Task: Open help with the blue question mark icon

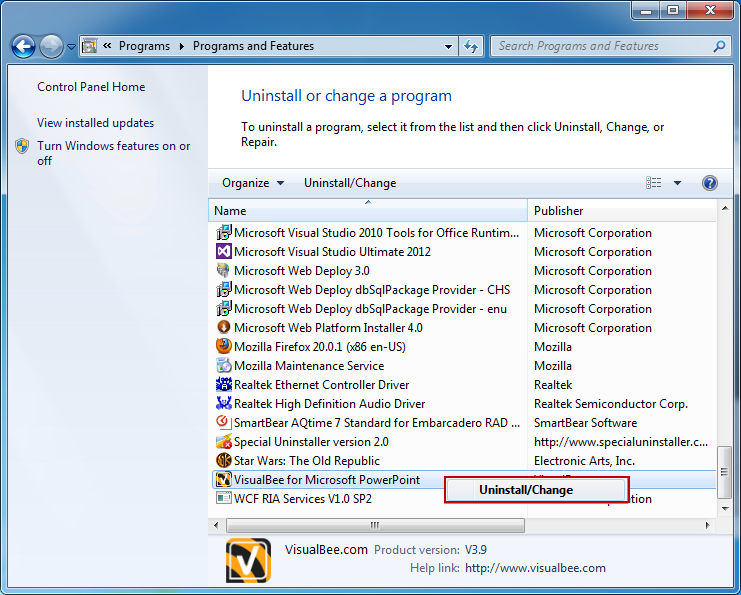Action: (709, 183)
